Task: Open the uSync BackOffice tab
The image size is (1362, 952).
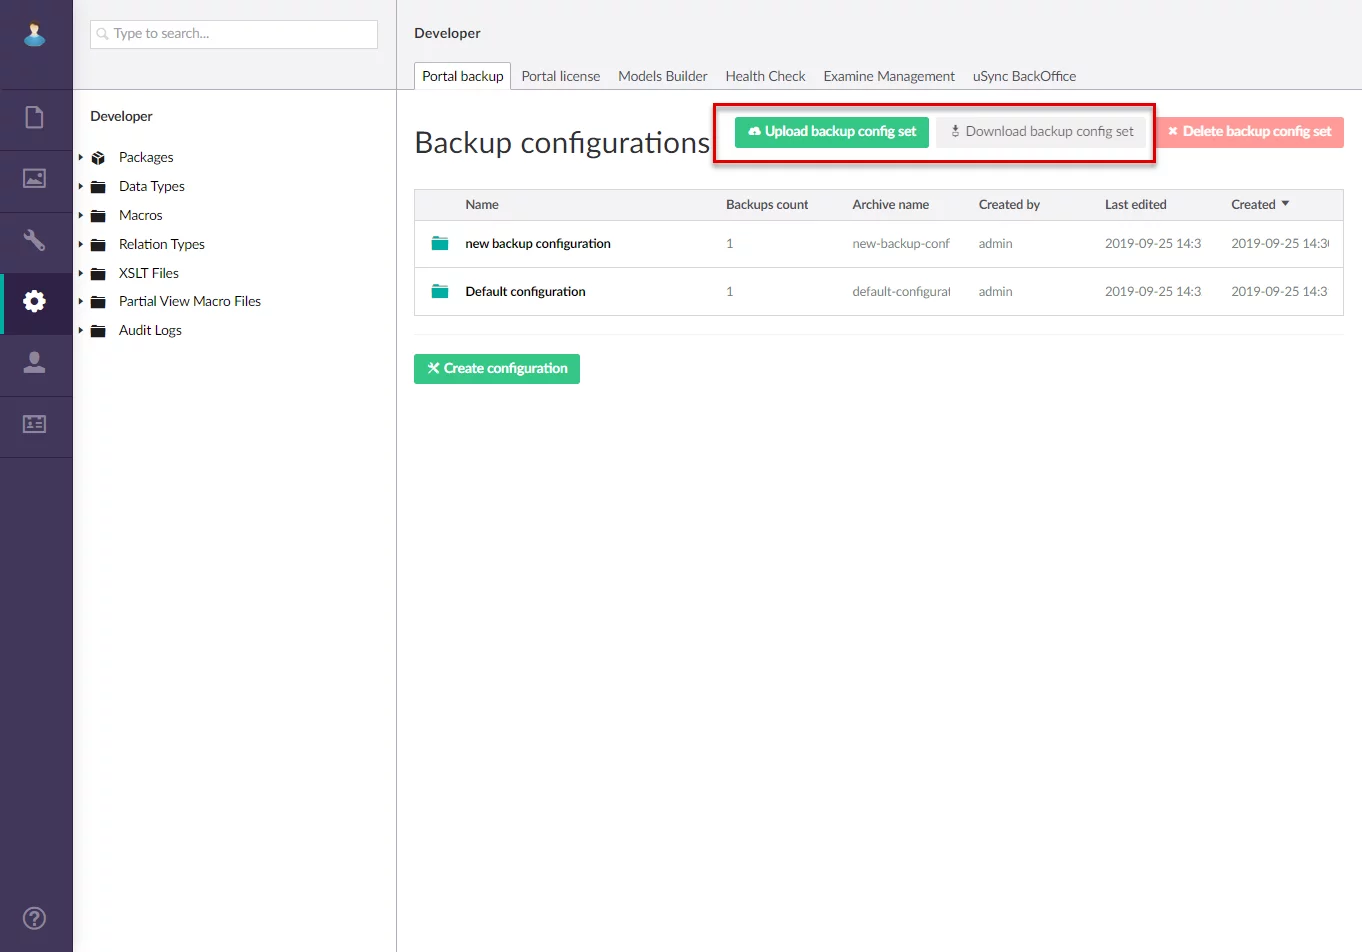Action: click(1024, 76)
